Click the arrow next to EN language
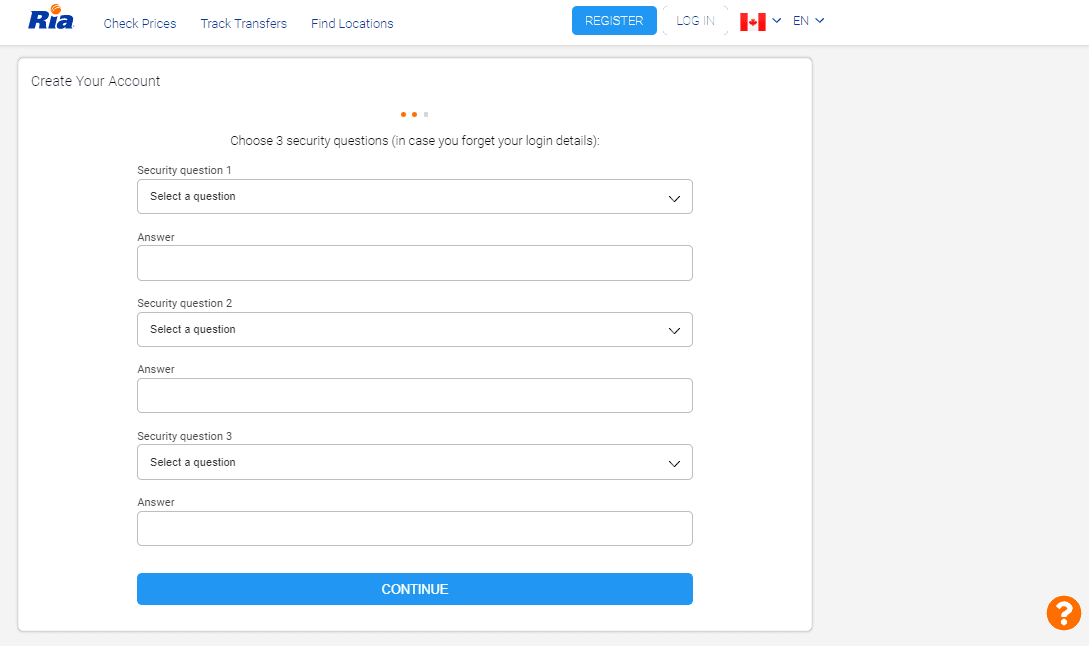1089x646 pixels. pos(820,21)
